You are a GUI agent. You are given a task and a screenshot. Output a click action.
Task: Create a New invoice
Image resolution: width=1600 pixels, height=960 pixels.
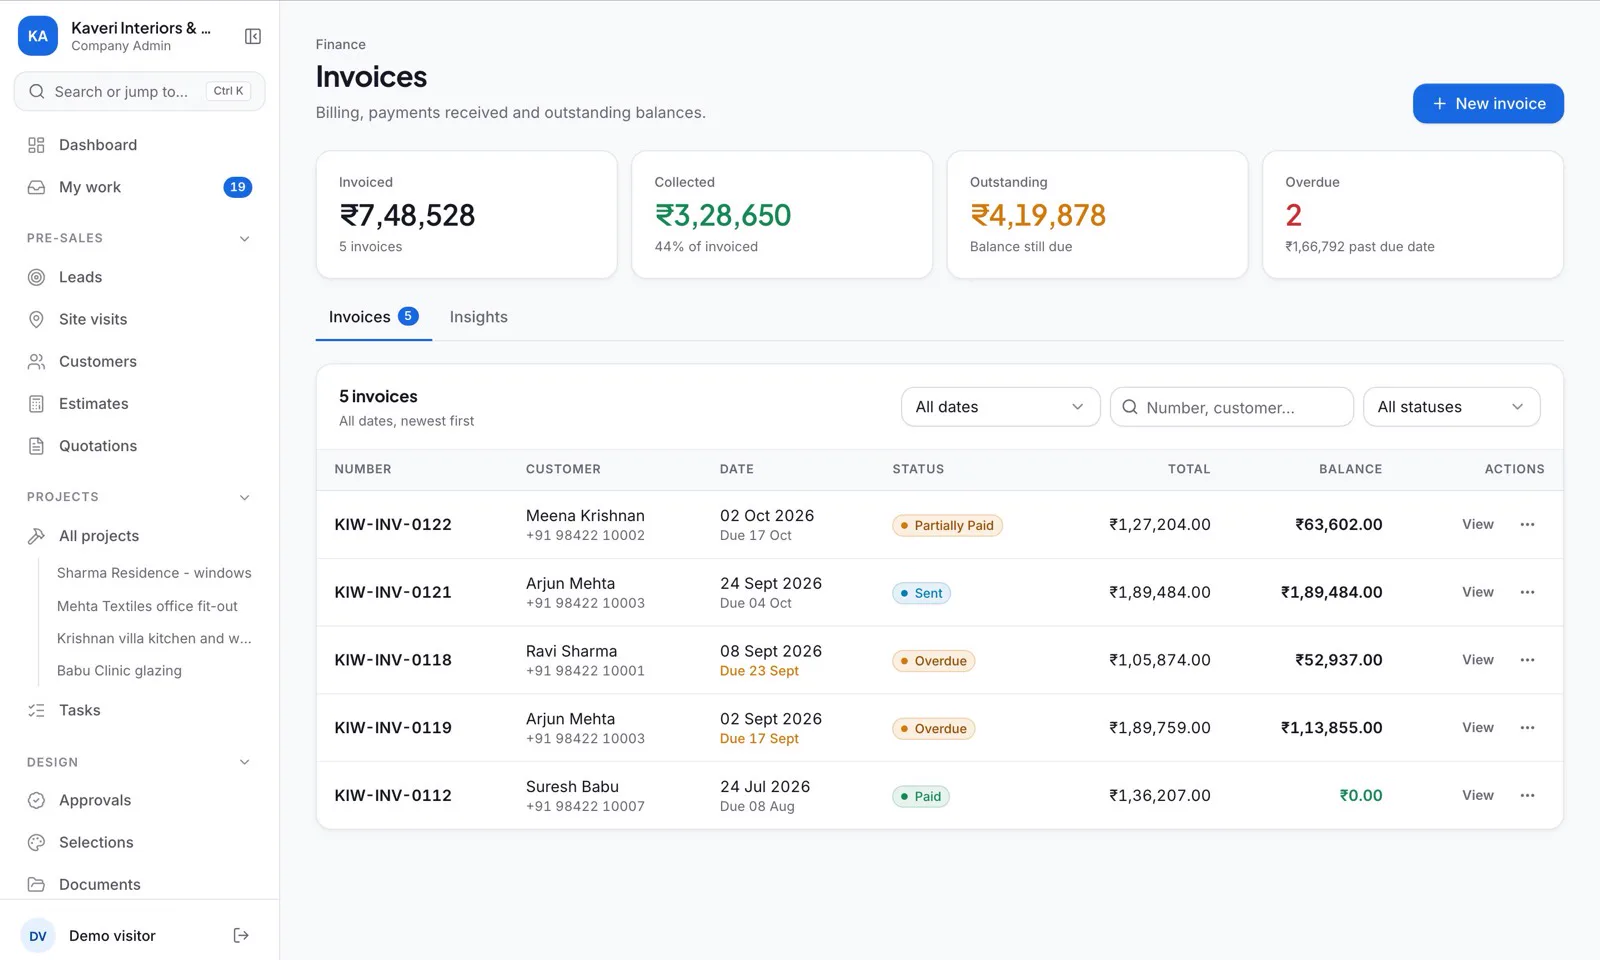[1488, 104]
